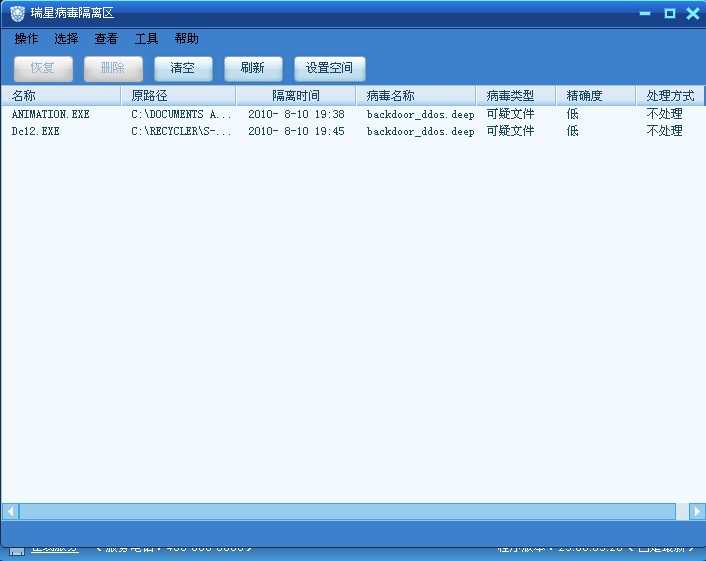Select the ANIMATION.EXE file row
This screenshot has height=561, width=706.
353,114
